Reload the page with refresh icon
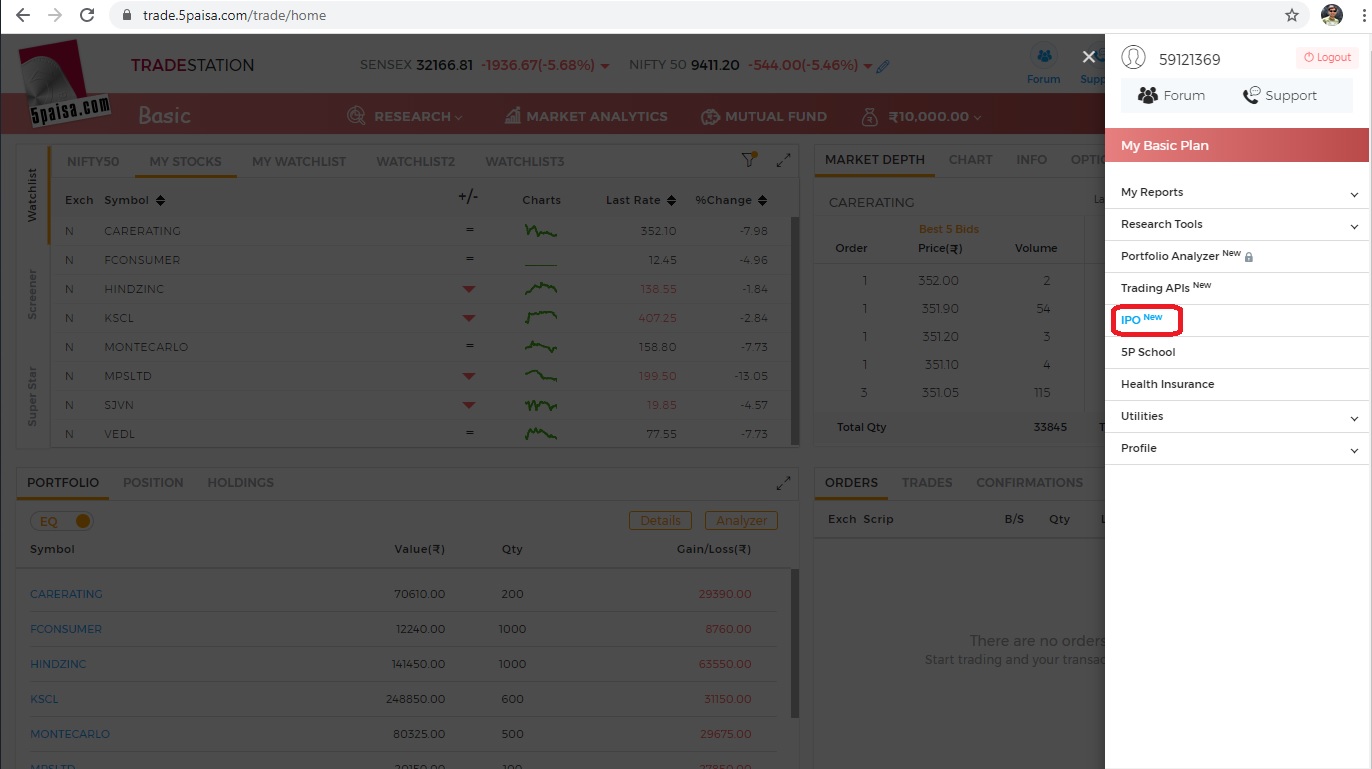Screen dimensions: 1372x769 point(87,15)
